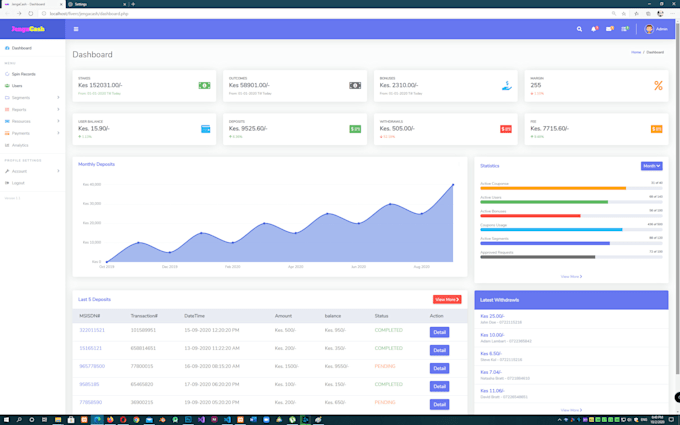Reload the page with browser refresh icon
The height and width of the screenshot is (425, 680).
coord(30,13)
